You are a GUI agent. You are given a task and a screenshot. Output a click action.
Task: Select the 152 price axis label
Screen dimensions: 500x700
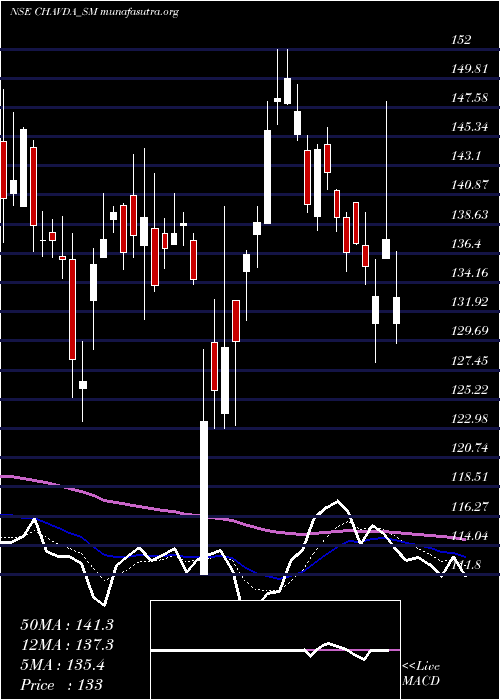tap(461, 40)
